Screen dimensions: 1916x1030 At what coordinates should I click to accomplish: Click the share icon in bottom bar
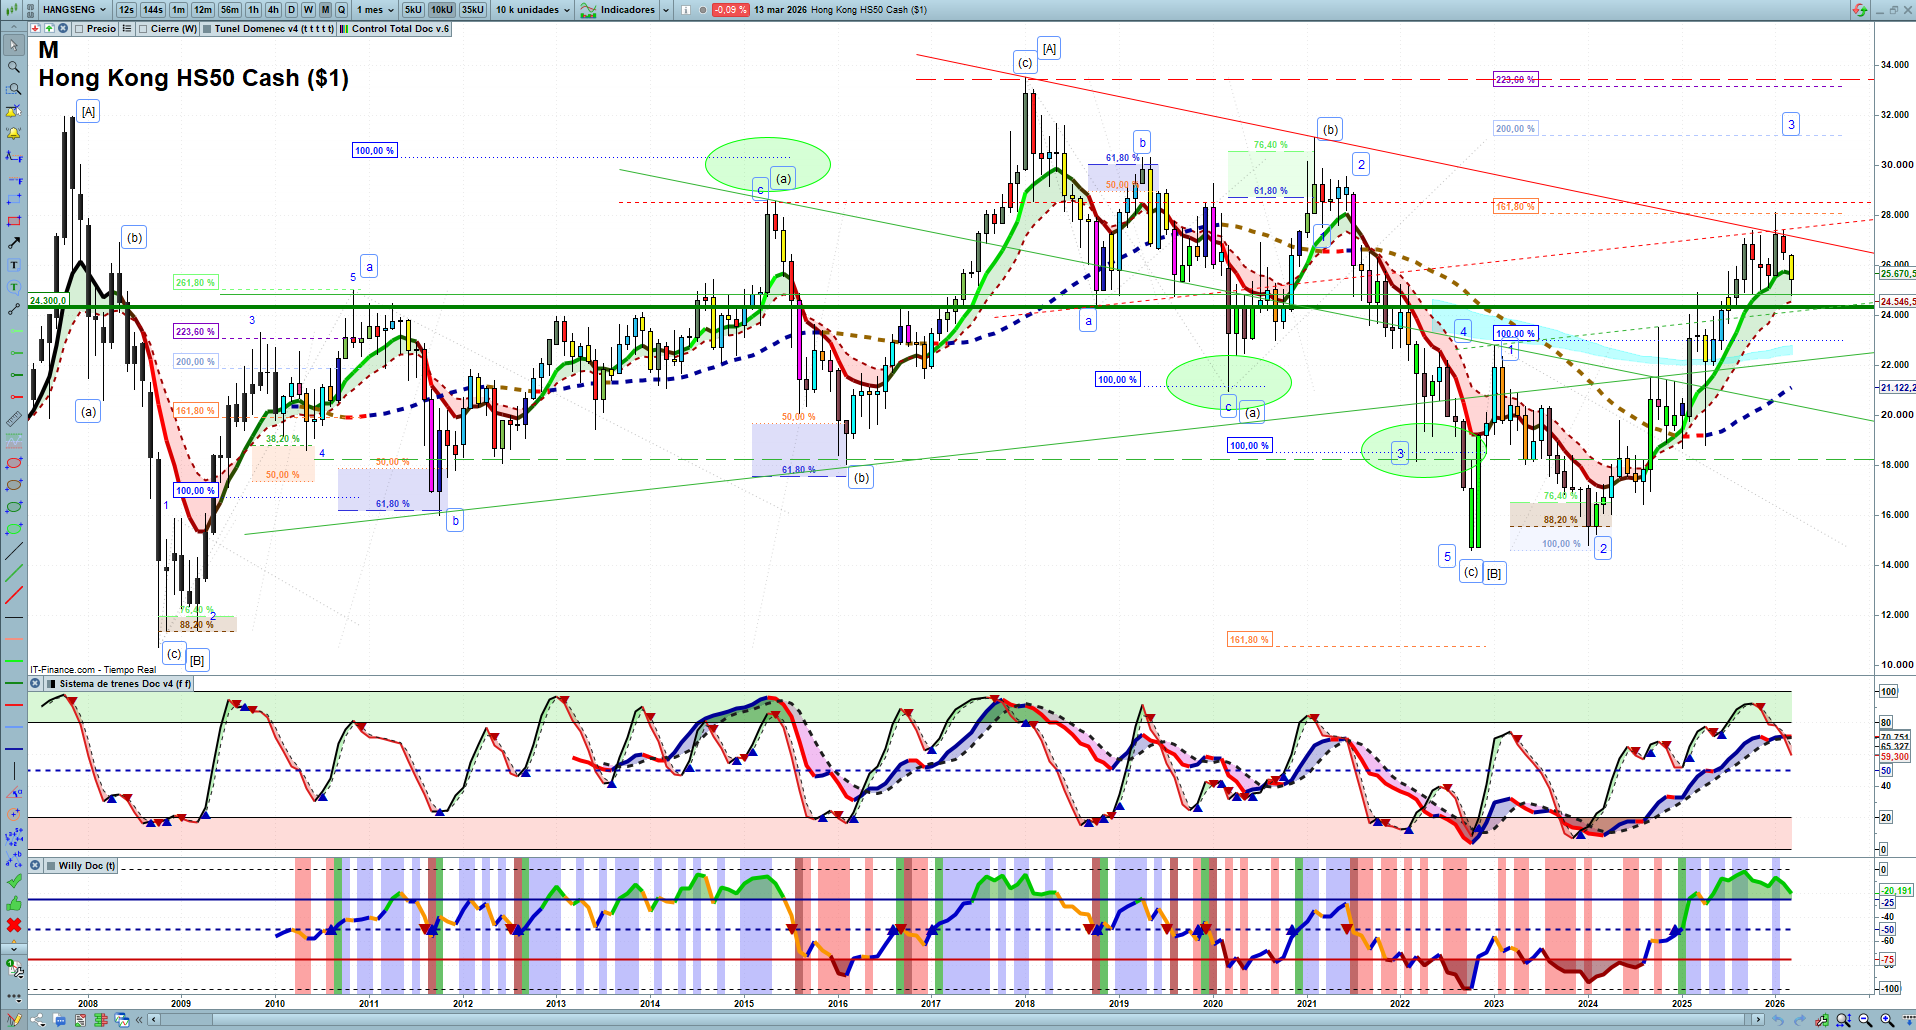point(38,1020)
